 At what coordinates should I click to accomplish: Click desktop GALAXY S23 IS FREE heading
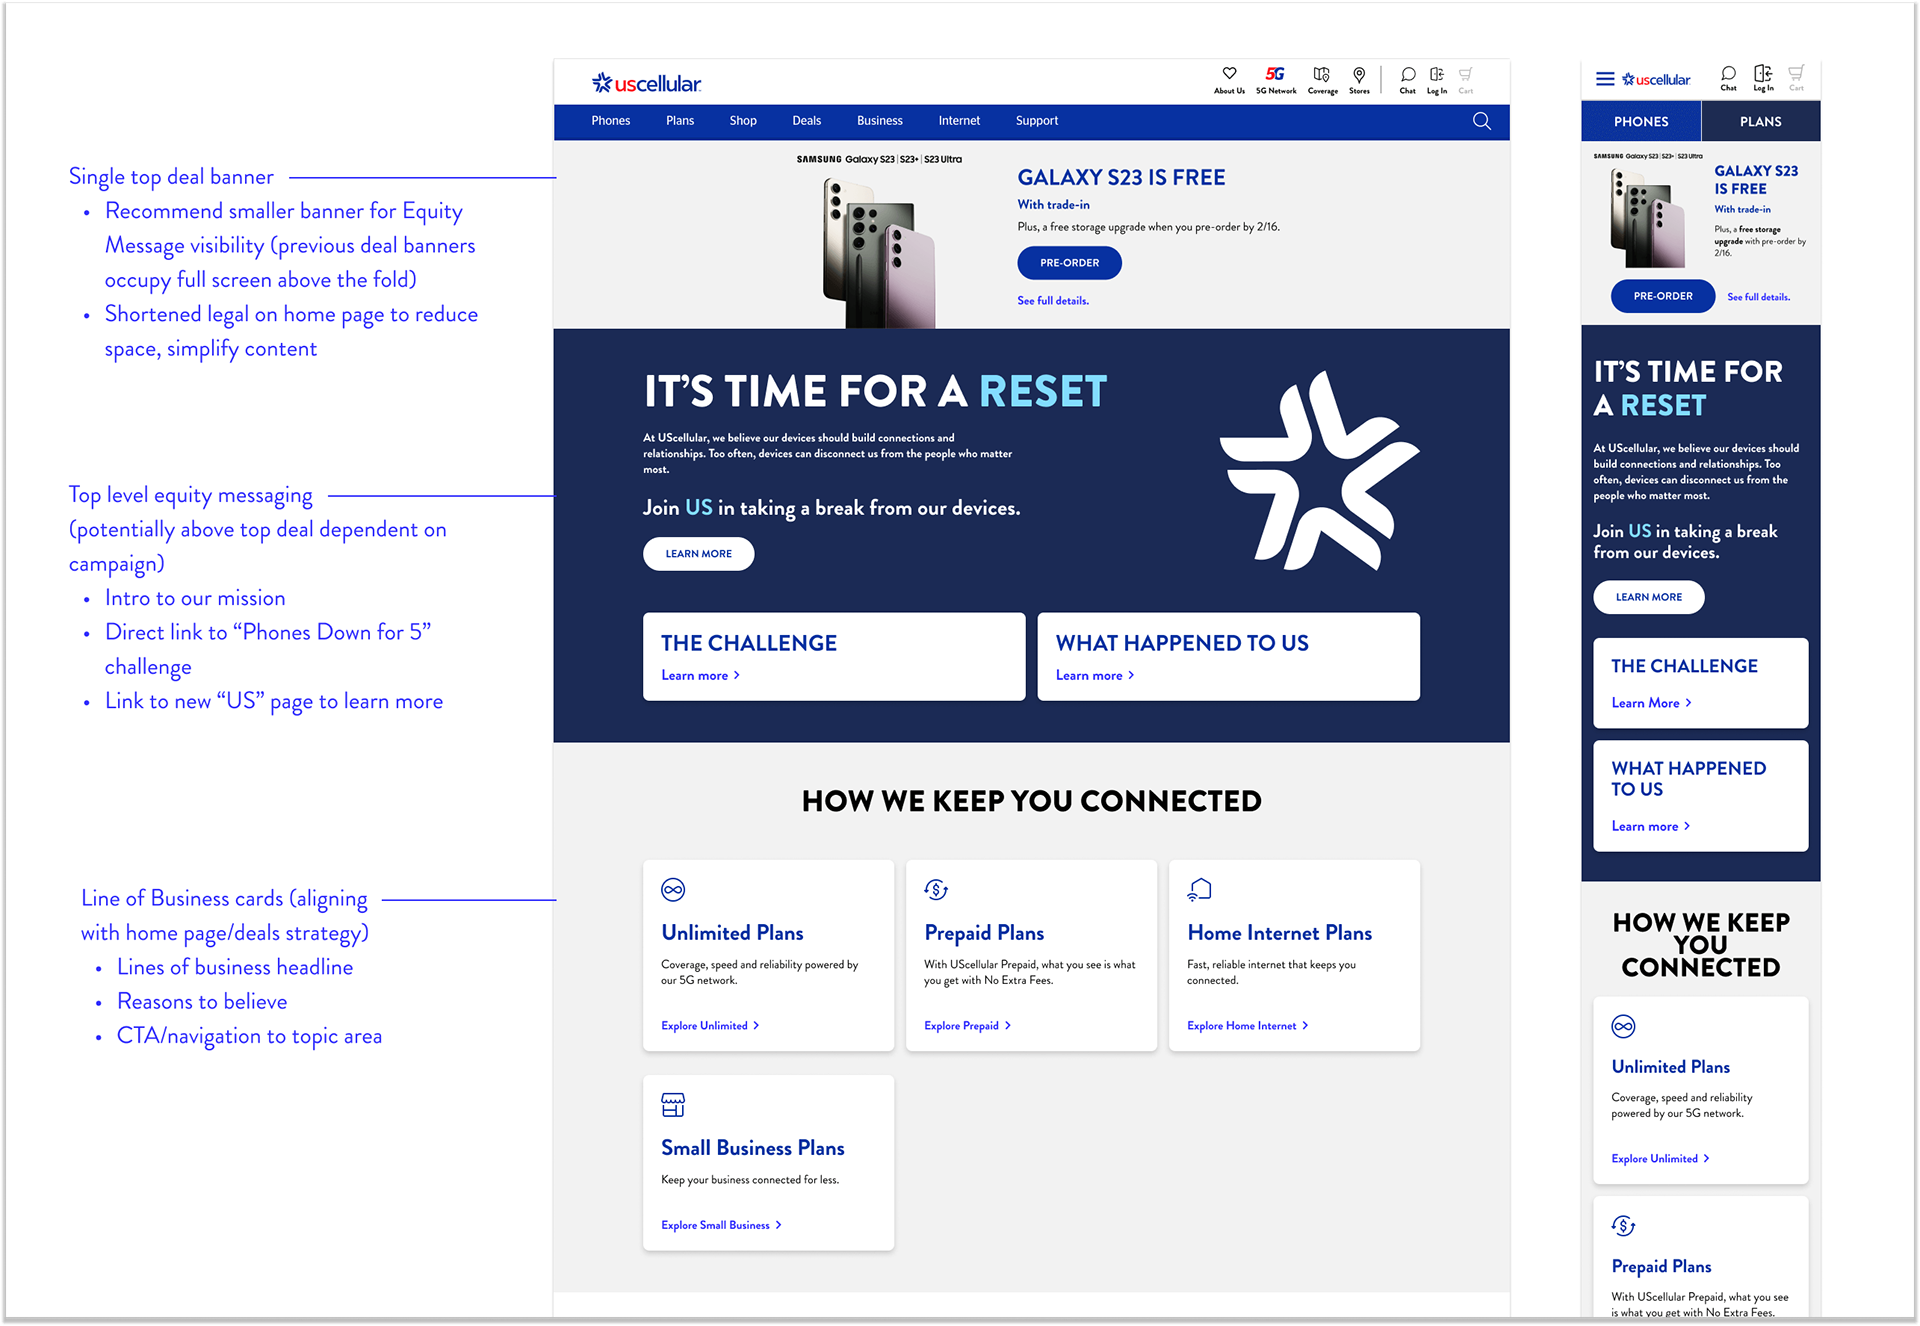click(1121, 178)
